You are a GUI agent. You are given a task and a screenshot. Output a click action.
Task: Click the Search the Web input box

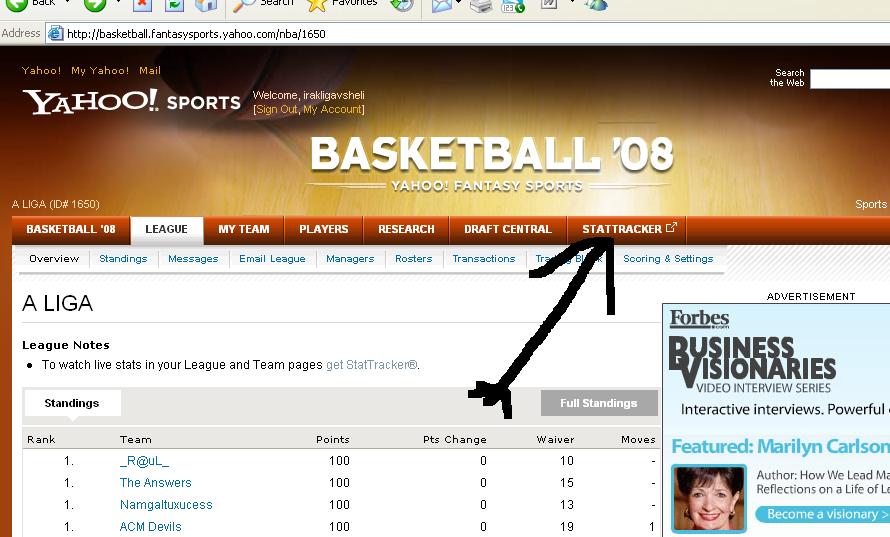tap(850, 79)
